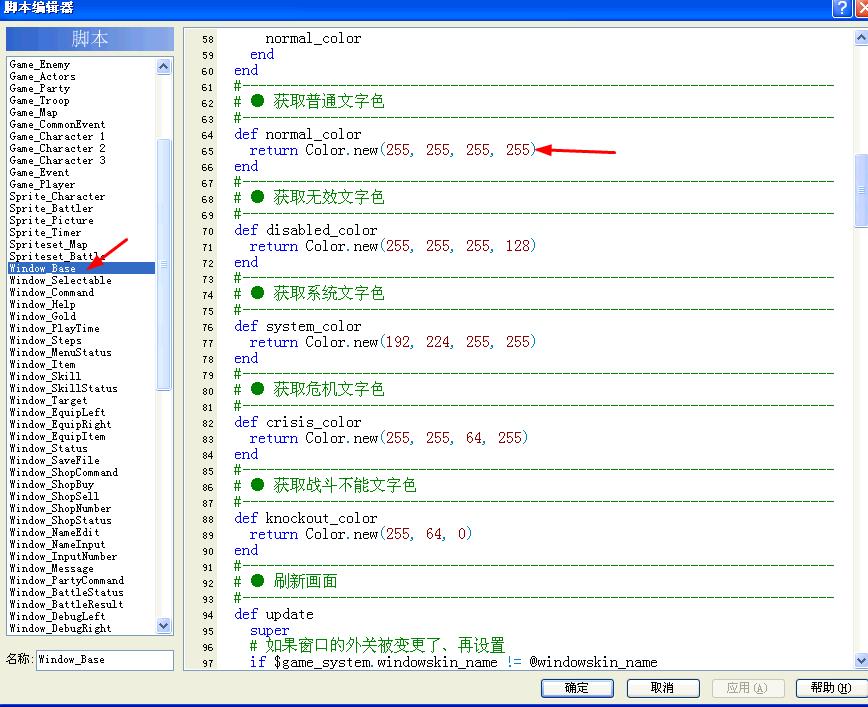868x707 pixels.
Task: Click the script list scrollbar thumb
Action: 164,265
